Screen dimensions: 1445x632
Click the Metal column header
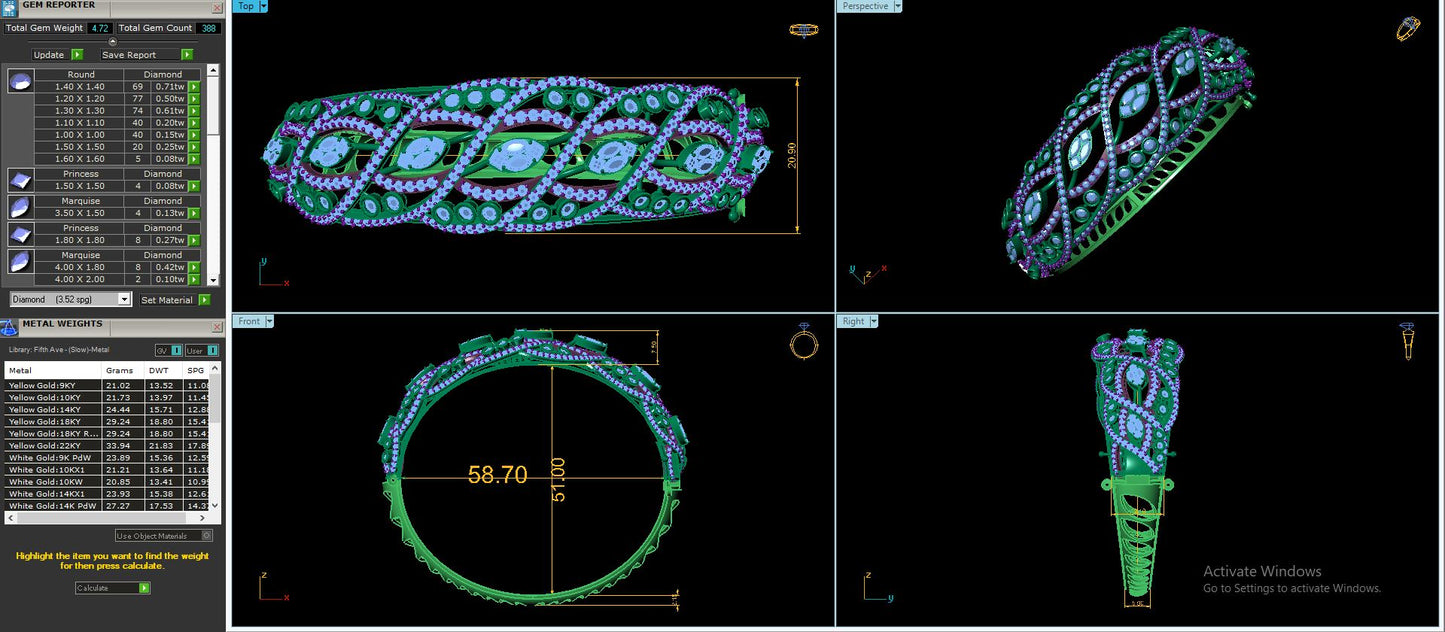click(53, 370)
